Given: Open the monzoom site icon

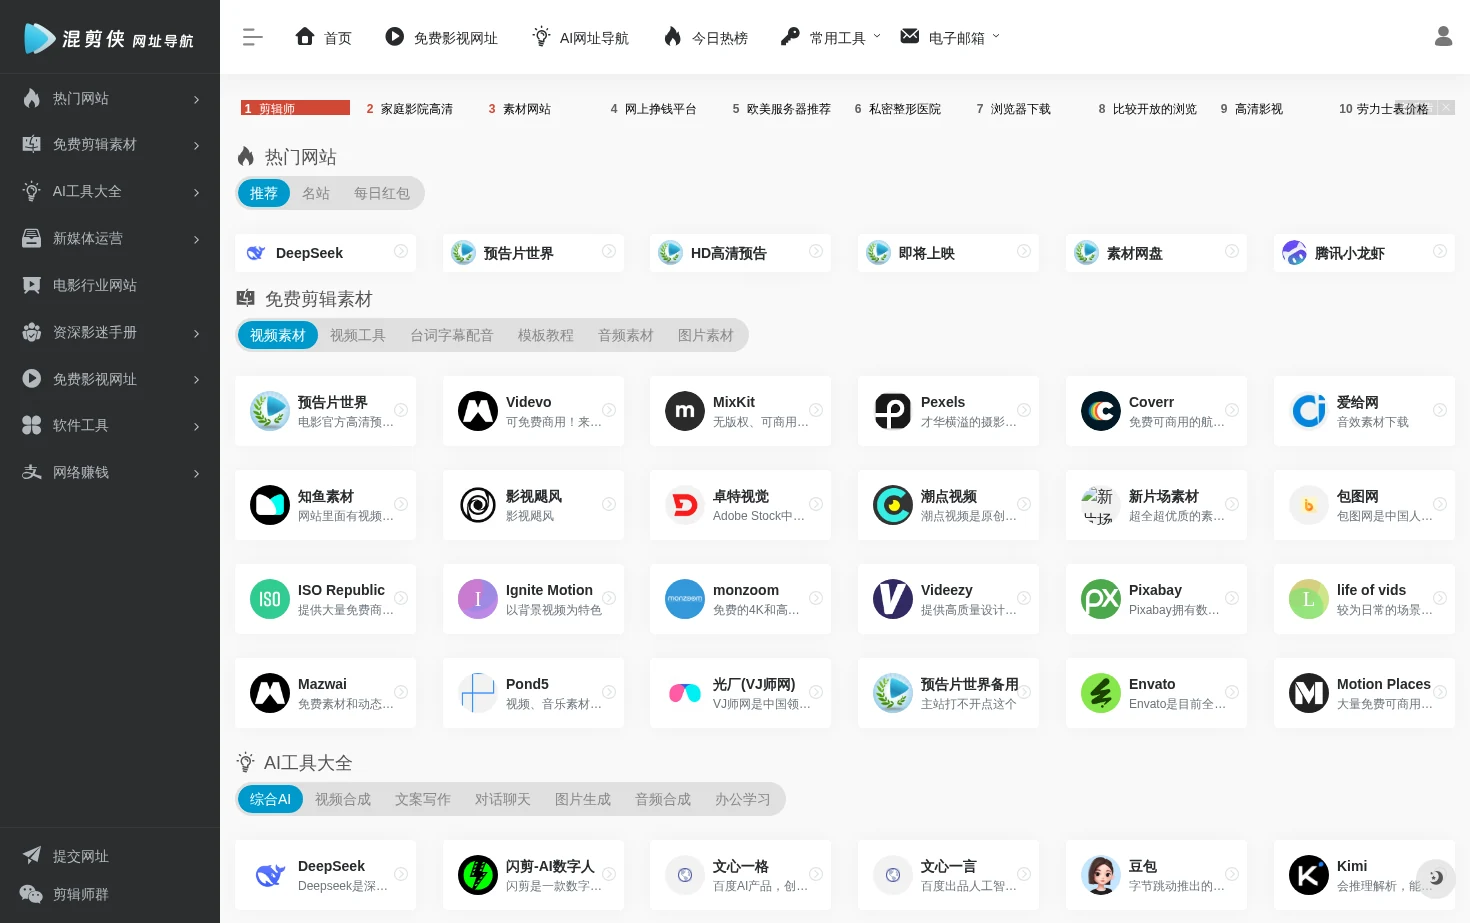Looking at the screenshot, I should 685,599.
